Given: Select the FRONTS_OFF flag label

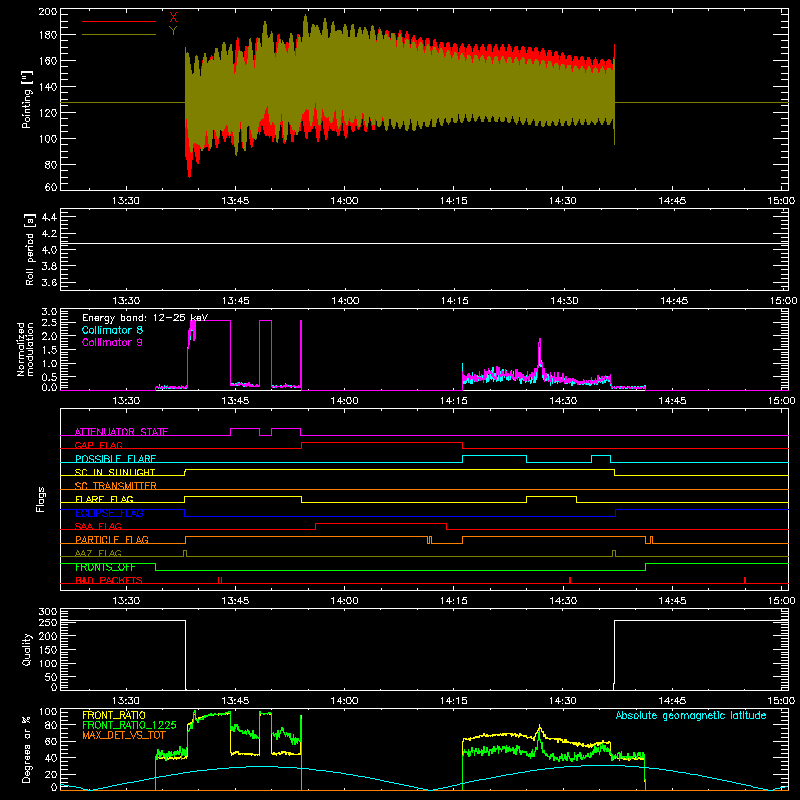Looking at the screenshot, I should tap(105, 567).
